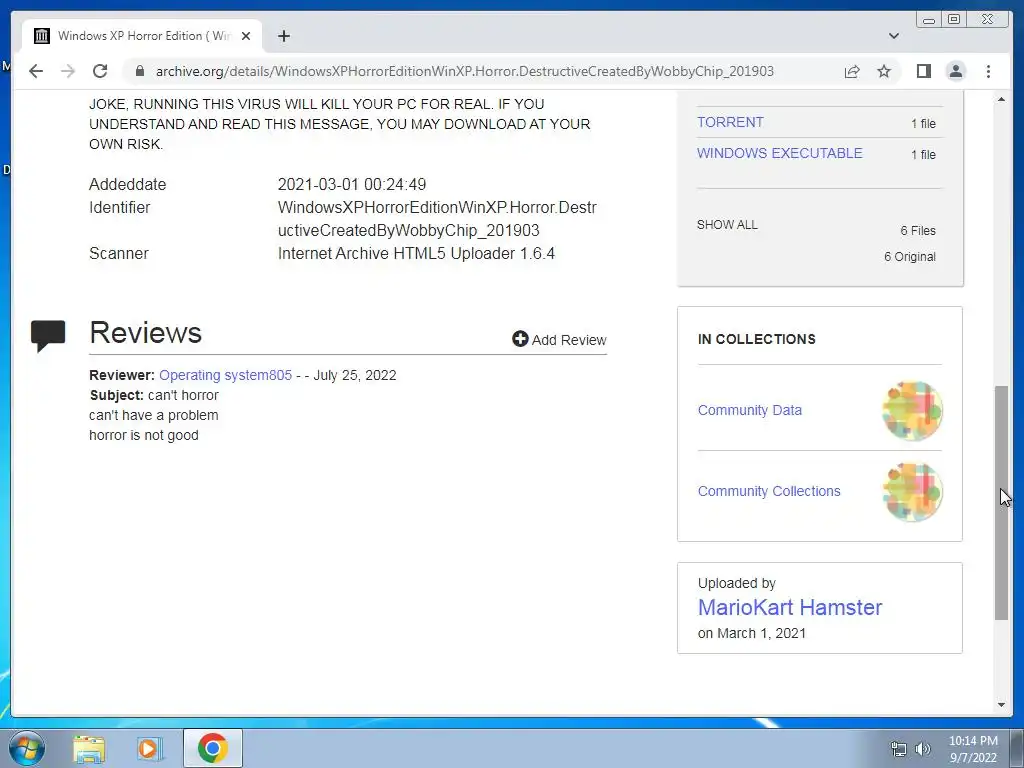
Task: Click the '6 Files' count text
Action: [918, 231]
